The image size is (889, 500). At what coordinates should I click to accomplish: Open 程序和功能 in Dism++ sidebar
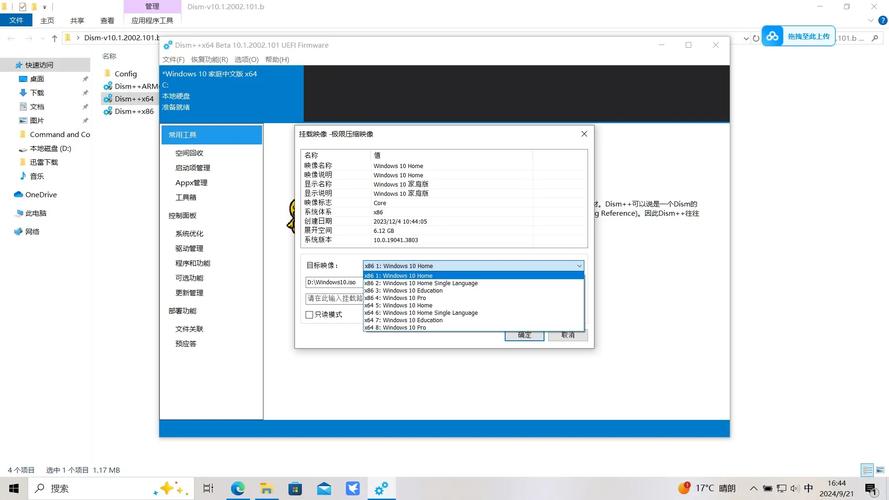[x=193, y=263]
